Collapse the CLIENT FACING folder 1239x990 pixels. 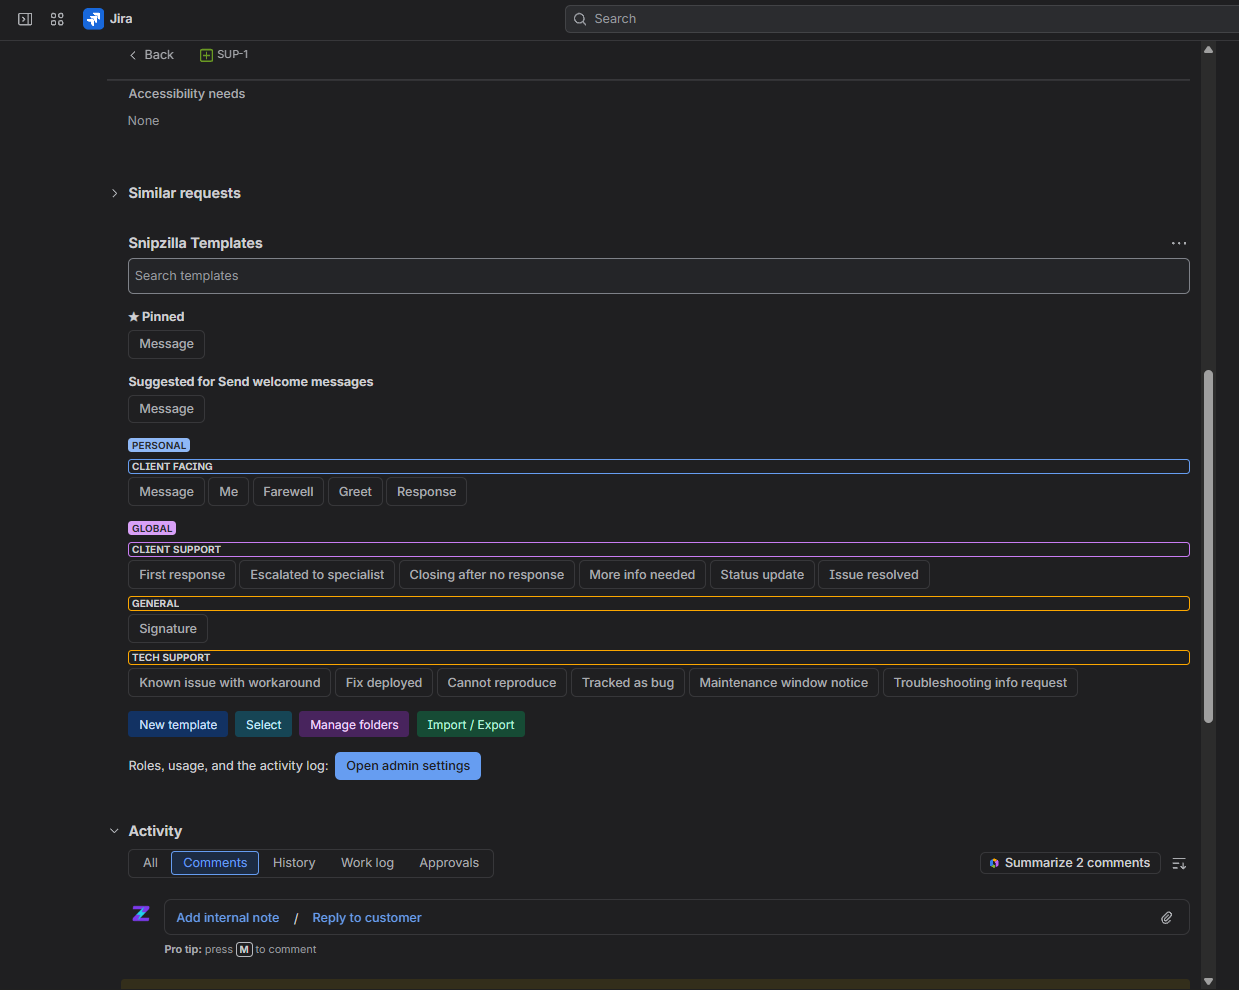click(x=659, y=467)
